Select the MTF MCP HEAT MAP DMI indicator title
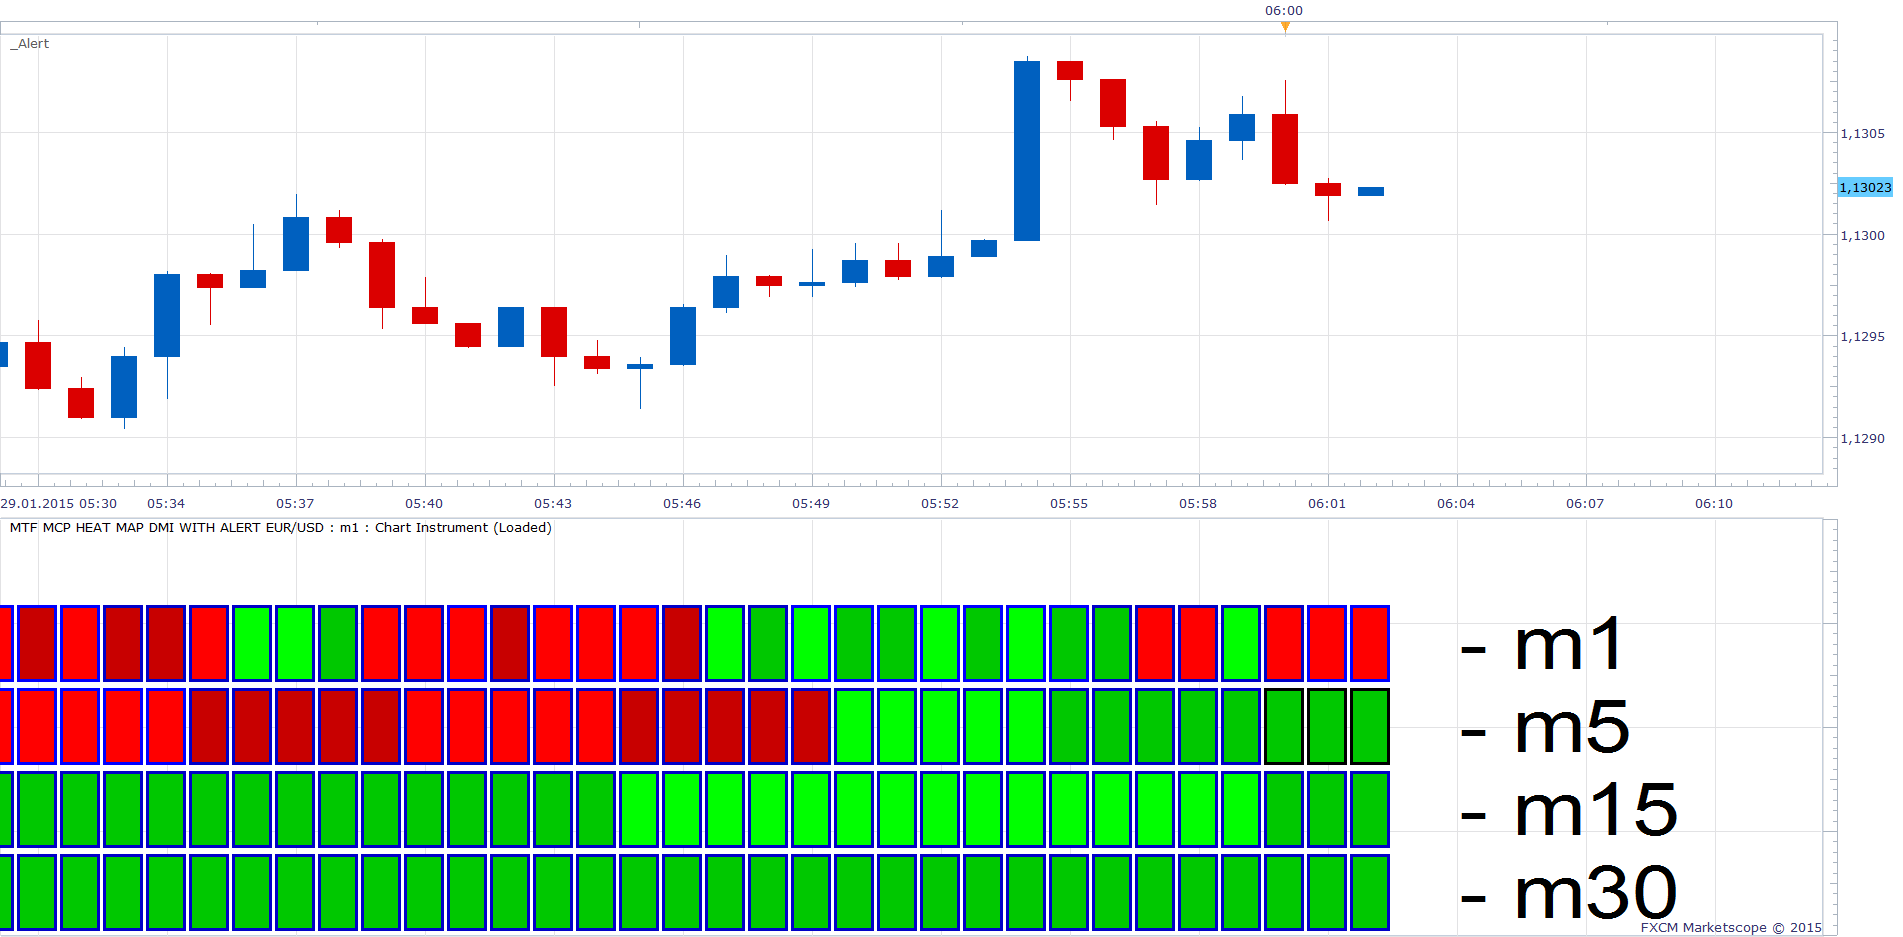This screenshot has height=937, width=1903. click(280, 527)
